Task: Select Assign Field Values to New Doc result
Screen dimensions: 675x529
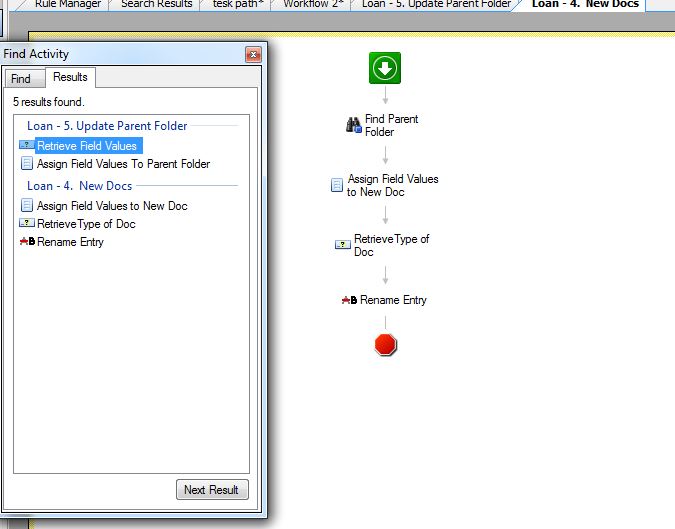Action: 112,206
